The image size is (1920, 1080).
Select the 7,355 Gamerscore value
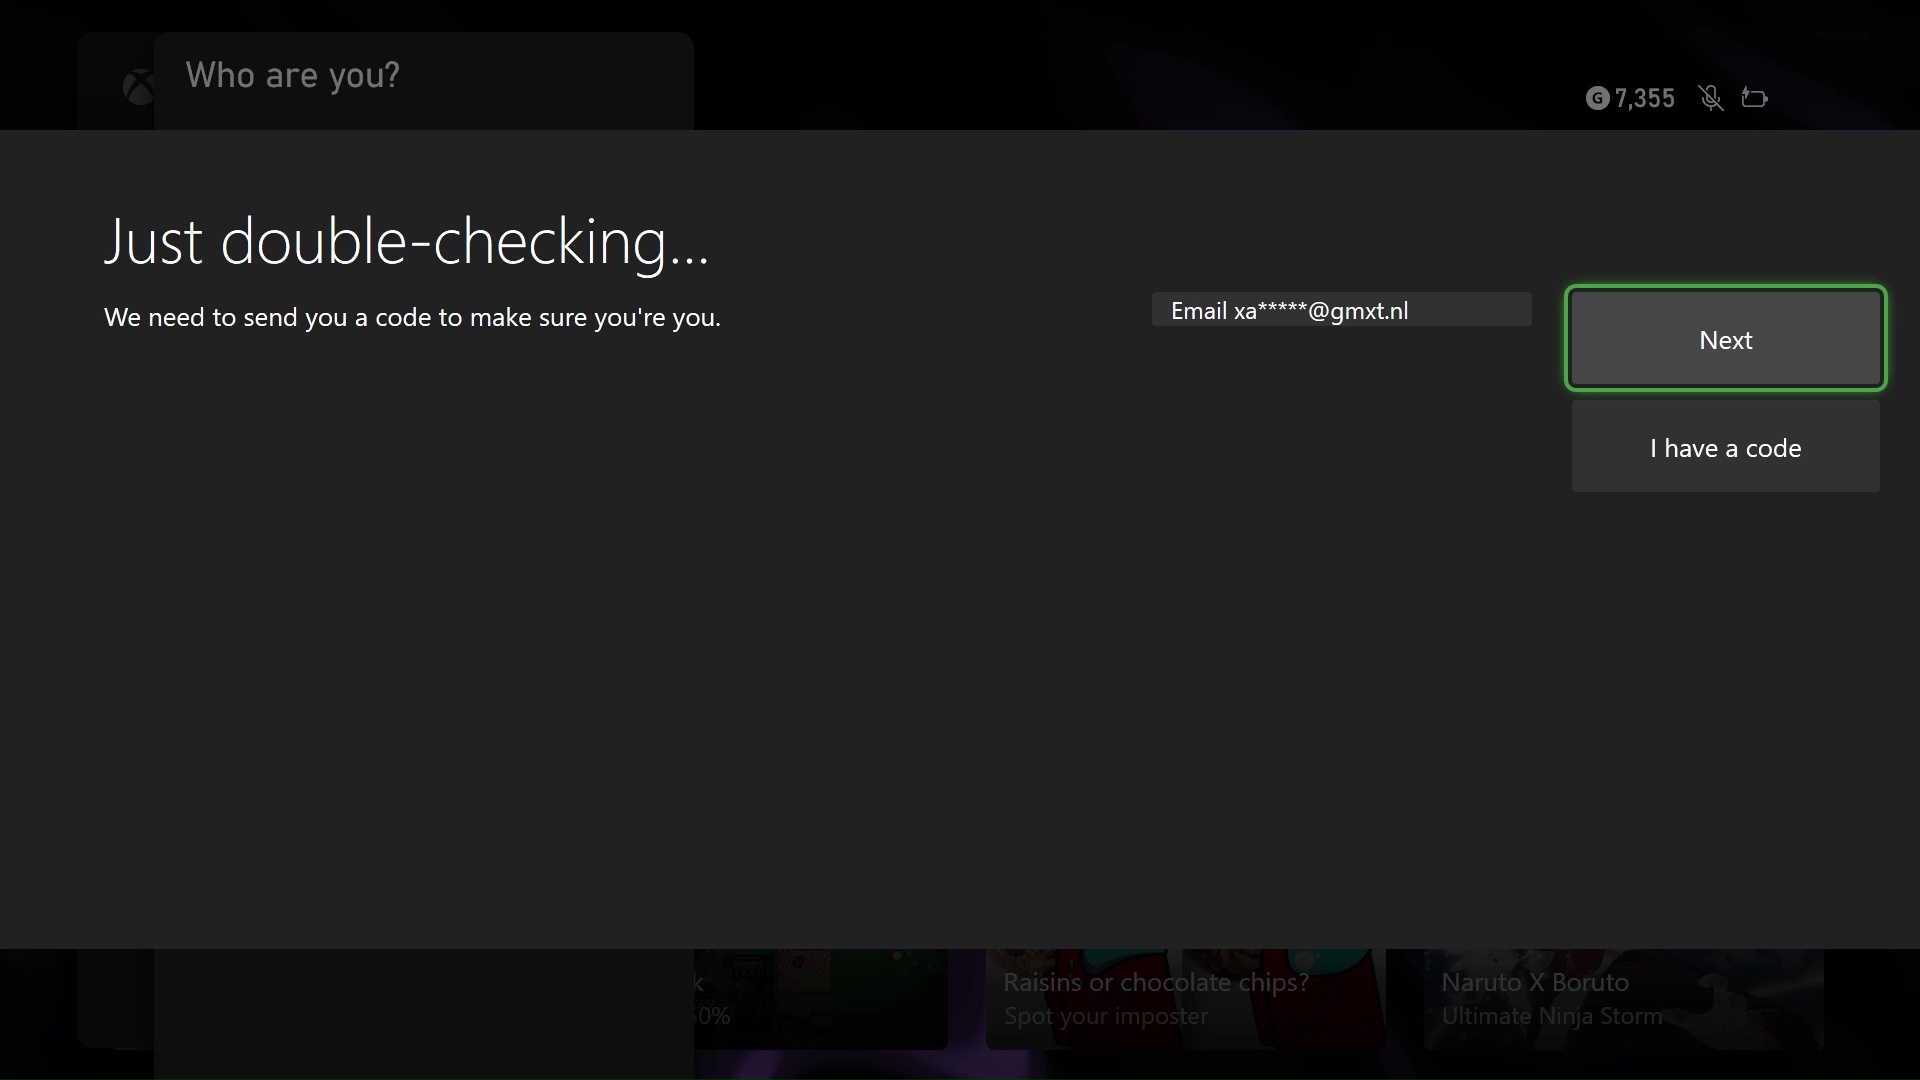coord(1644,98)
